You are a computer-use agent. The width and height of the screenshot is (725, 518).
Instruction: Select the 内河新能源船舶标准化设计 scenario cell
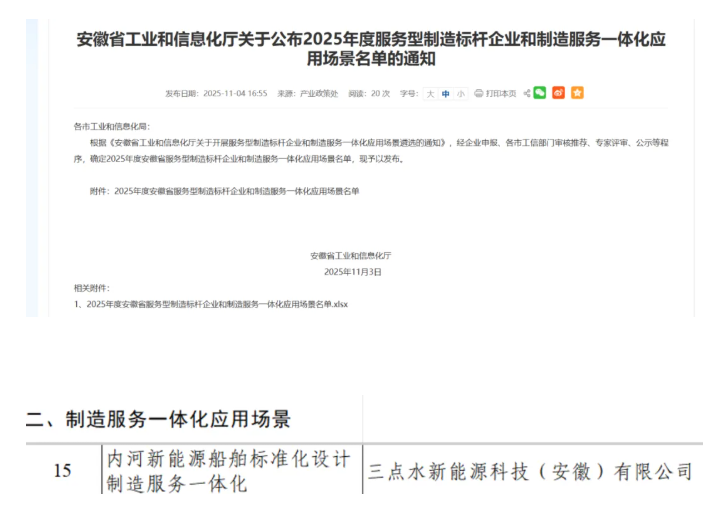point(231,470)
